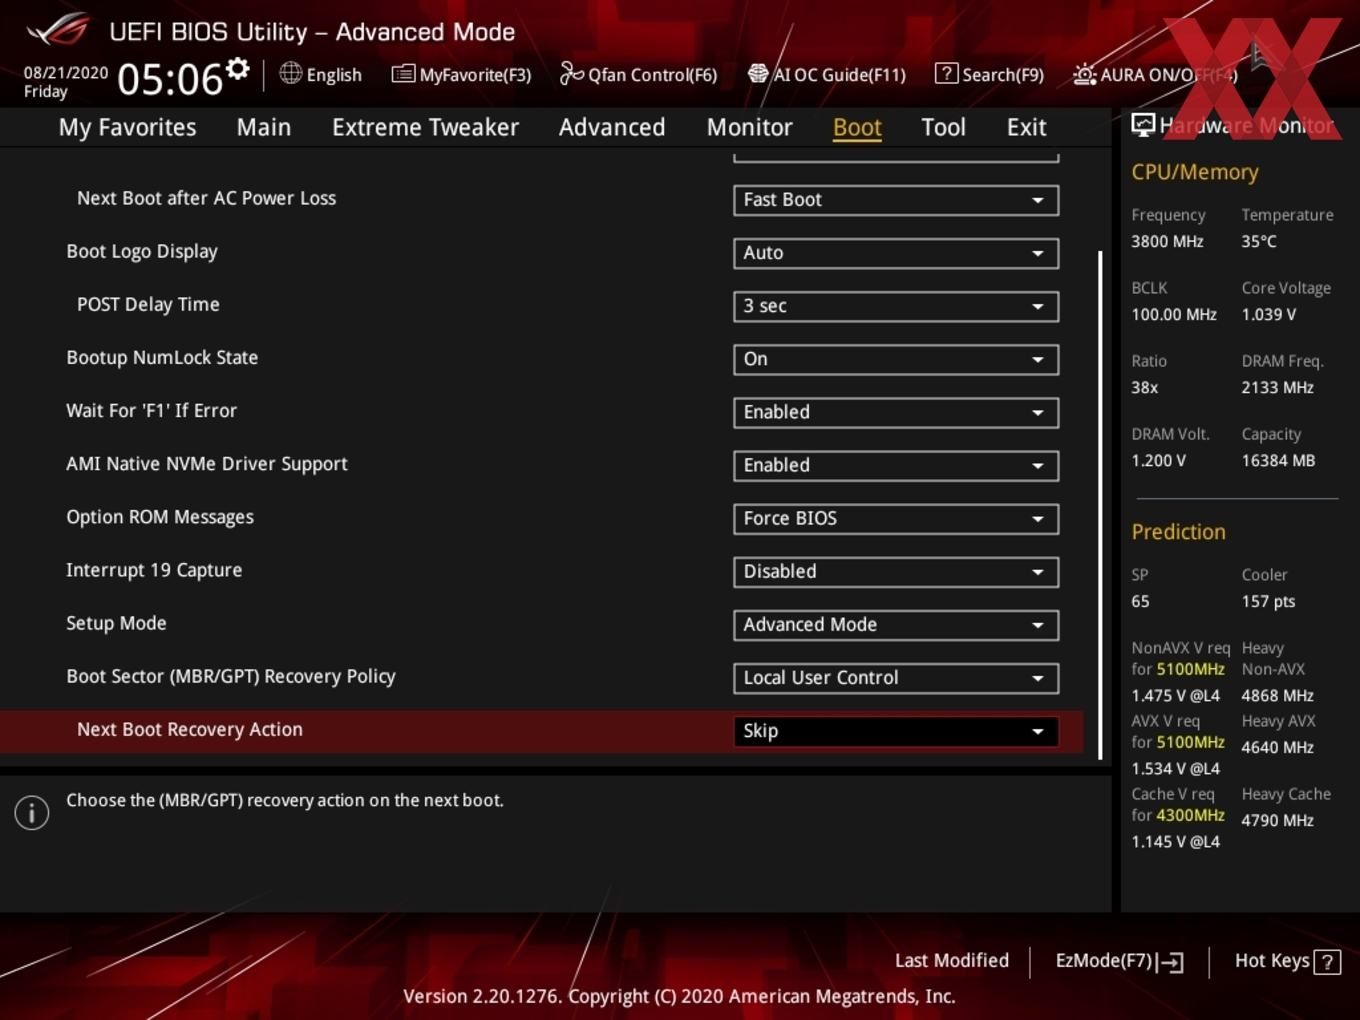This screenshot has height=1020, width=1360.
Task: Change Interrupt 19 Capture dropdown
Action: 896,571
